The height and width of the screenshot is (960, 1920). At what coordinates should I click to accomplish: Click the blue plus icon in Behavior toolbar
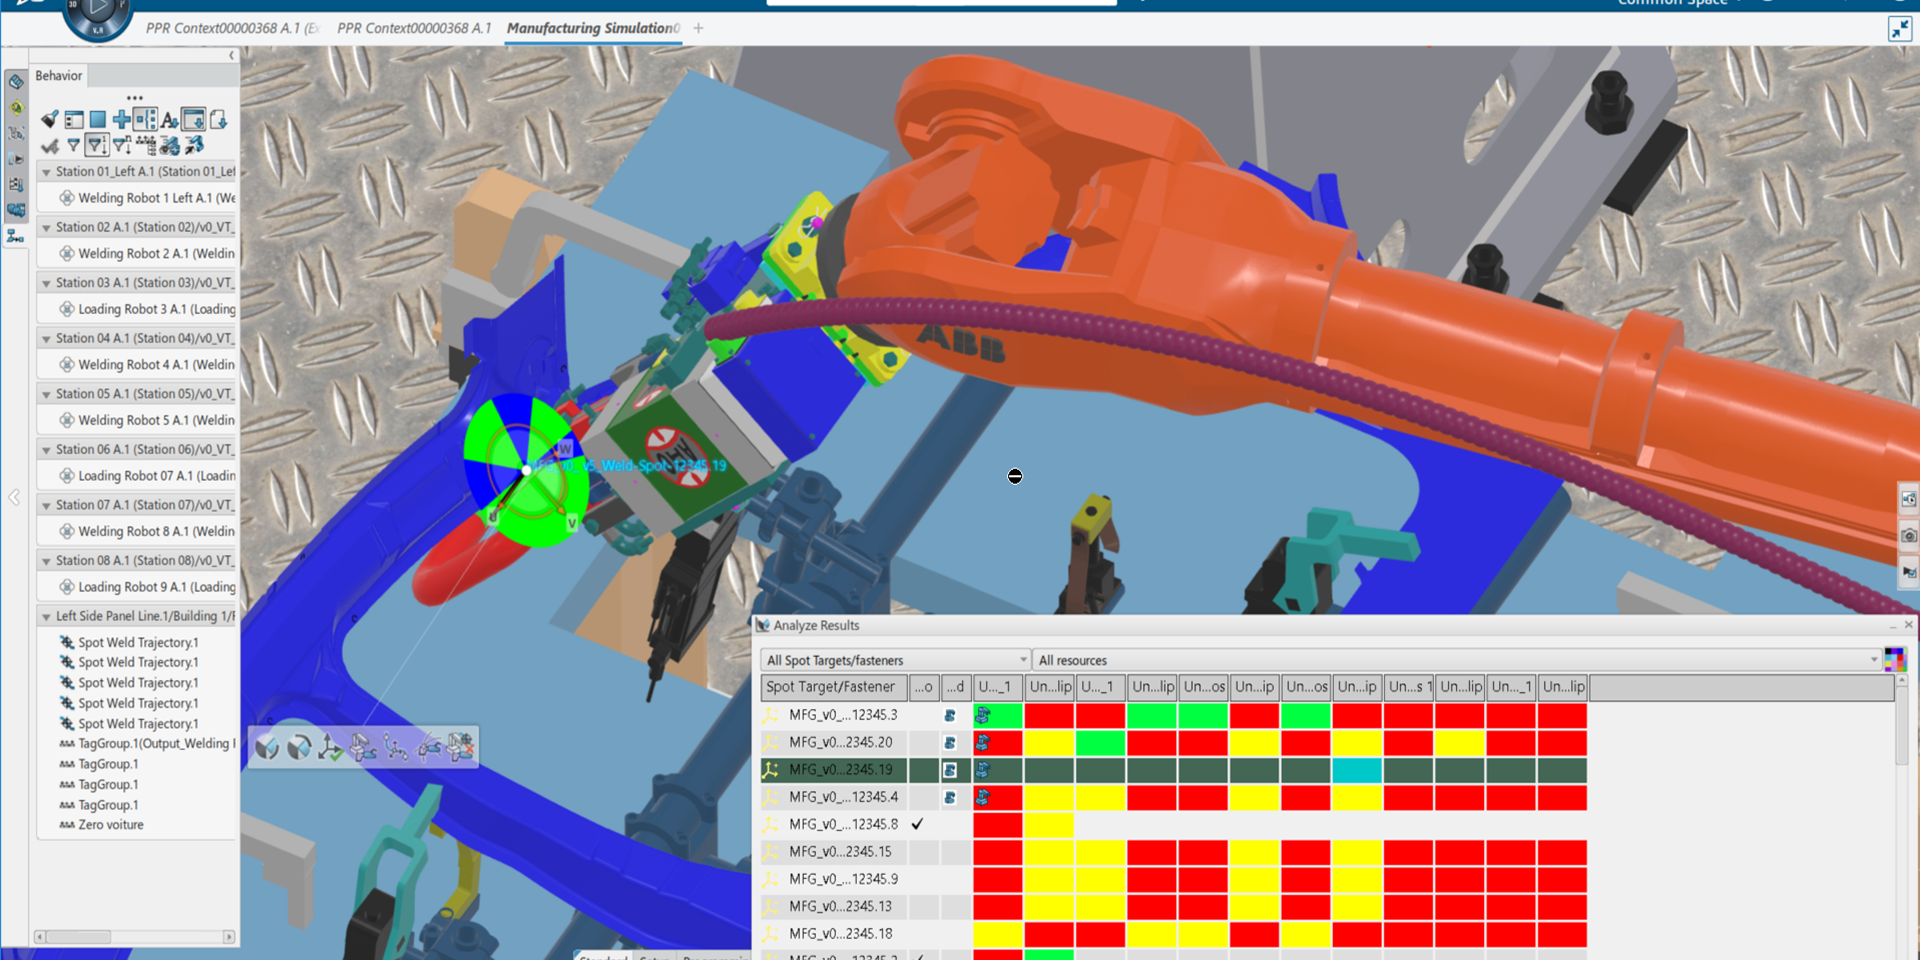(x=121, y=120)
